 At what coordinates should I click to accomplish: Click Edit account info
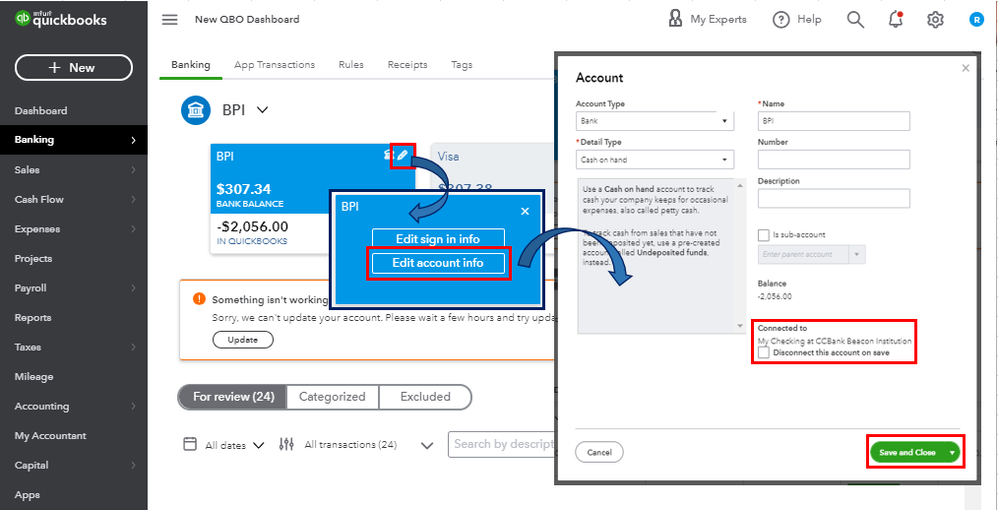click(x=438, y=262)
